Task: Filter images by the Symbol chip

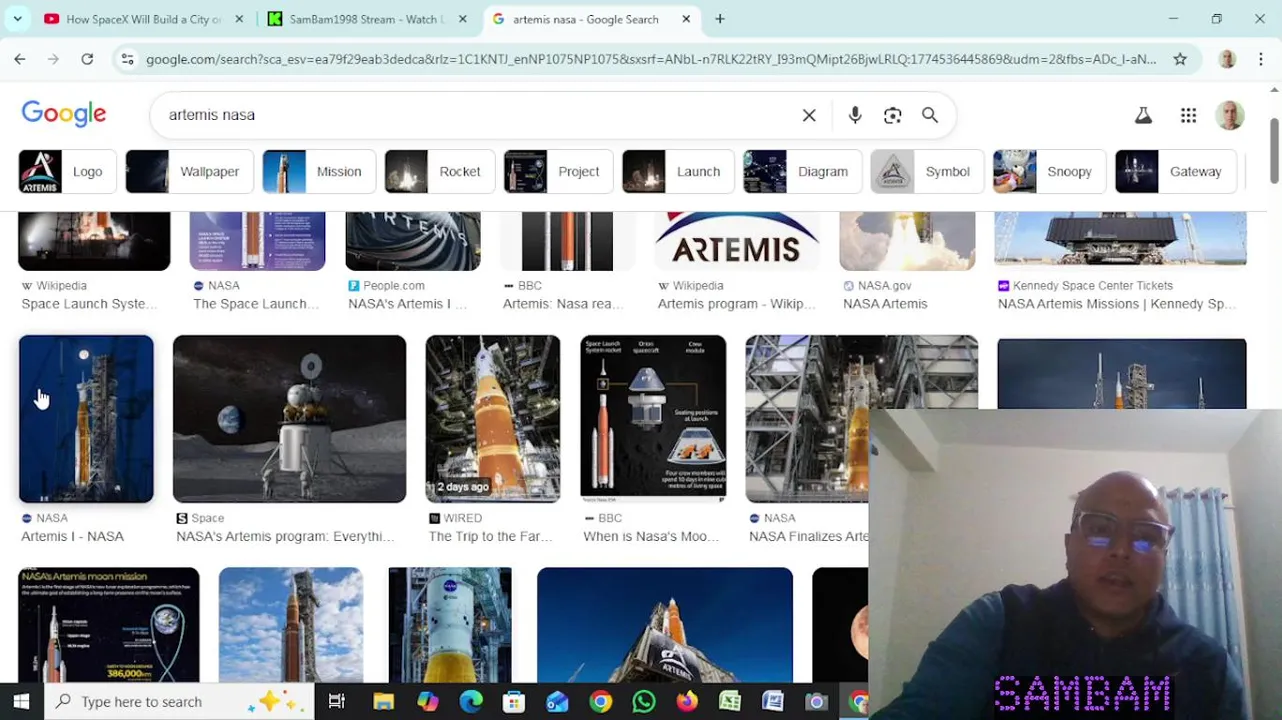Action: (927, 171)
